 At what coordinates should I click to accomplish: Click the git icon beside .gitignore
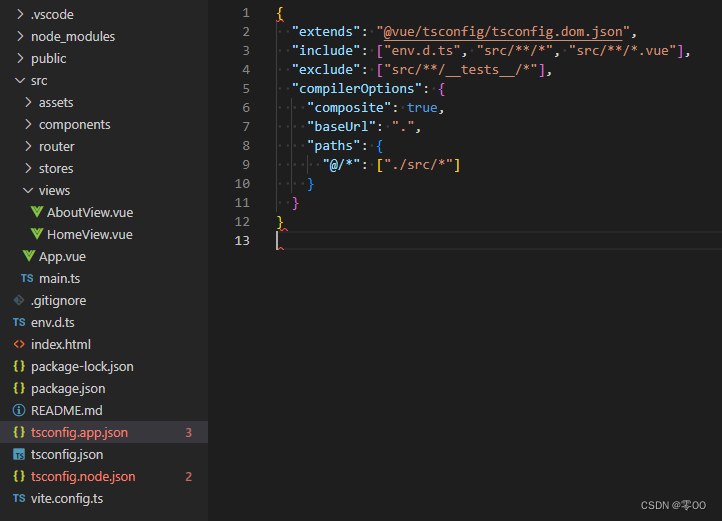[x=19, y=300]
